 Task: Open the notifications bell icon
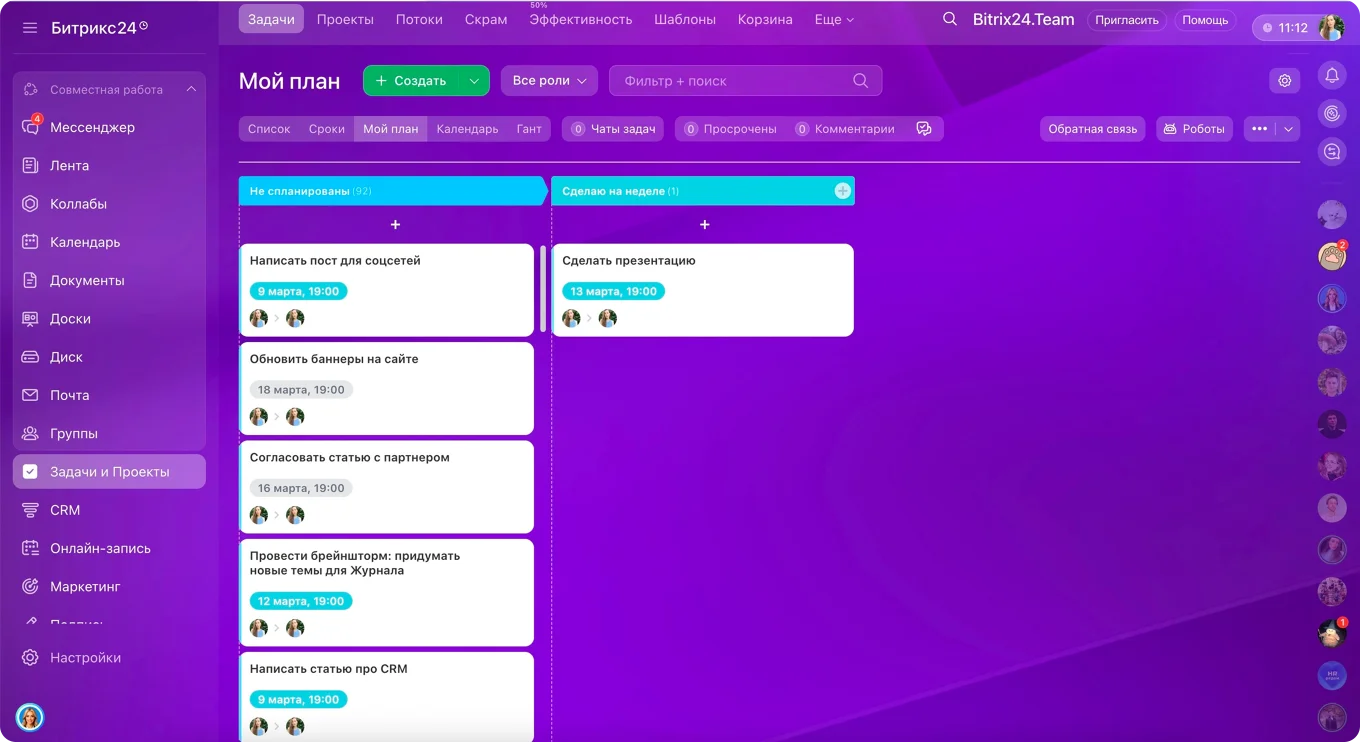[1331, 76]
